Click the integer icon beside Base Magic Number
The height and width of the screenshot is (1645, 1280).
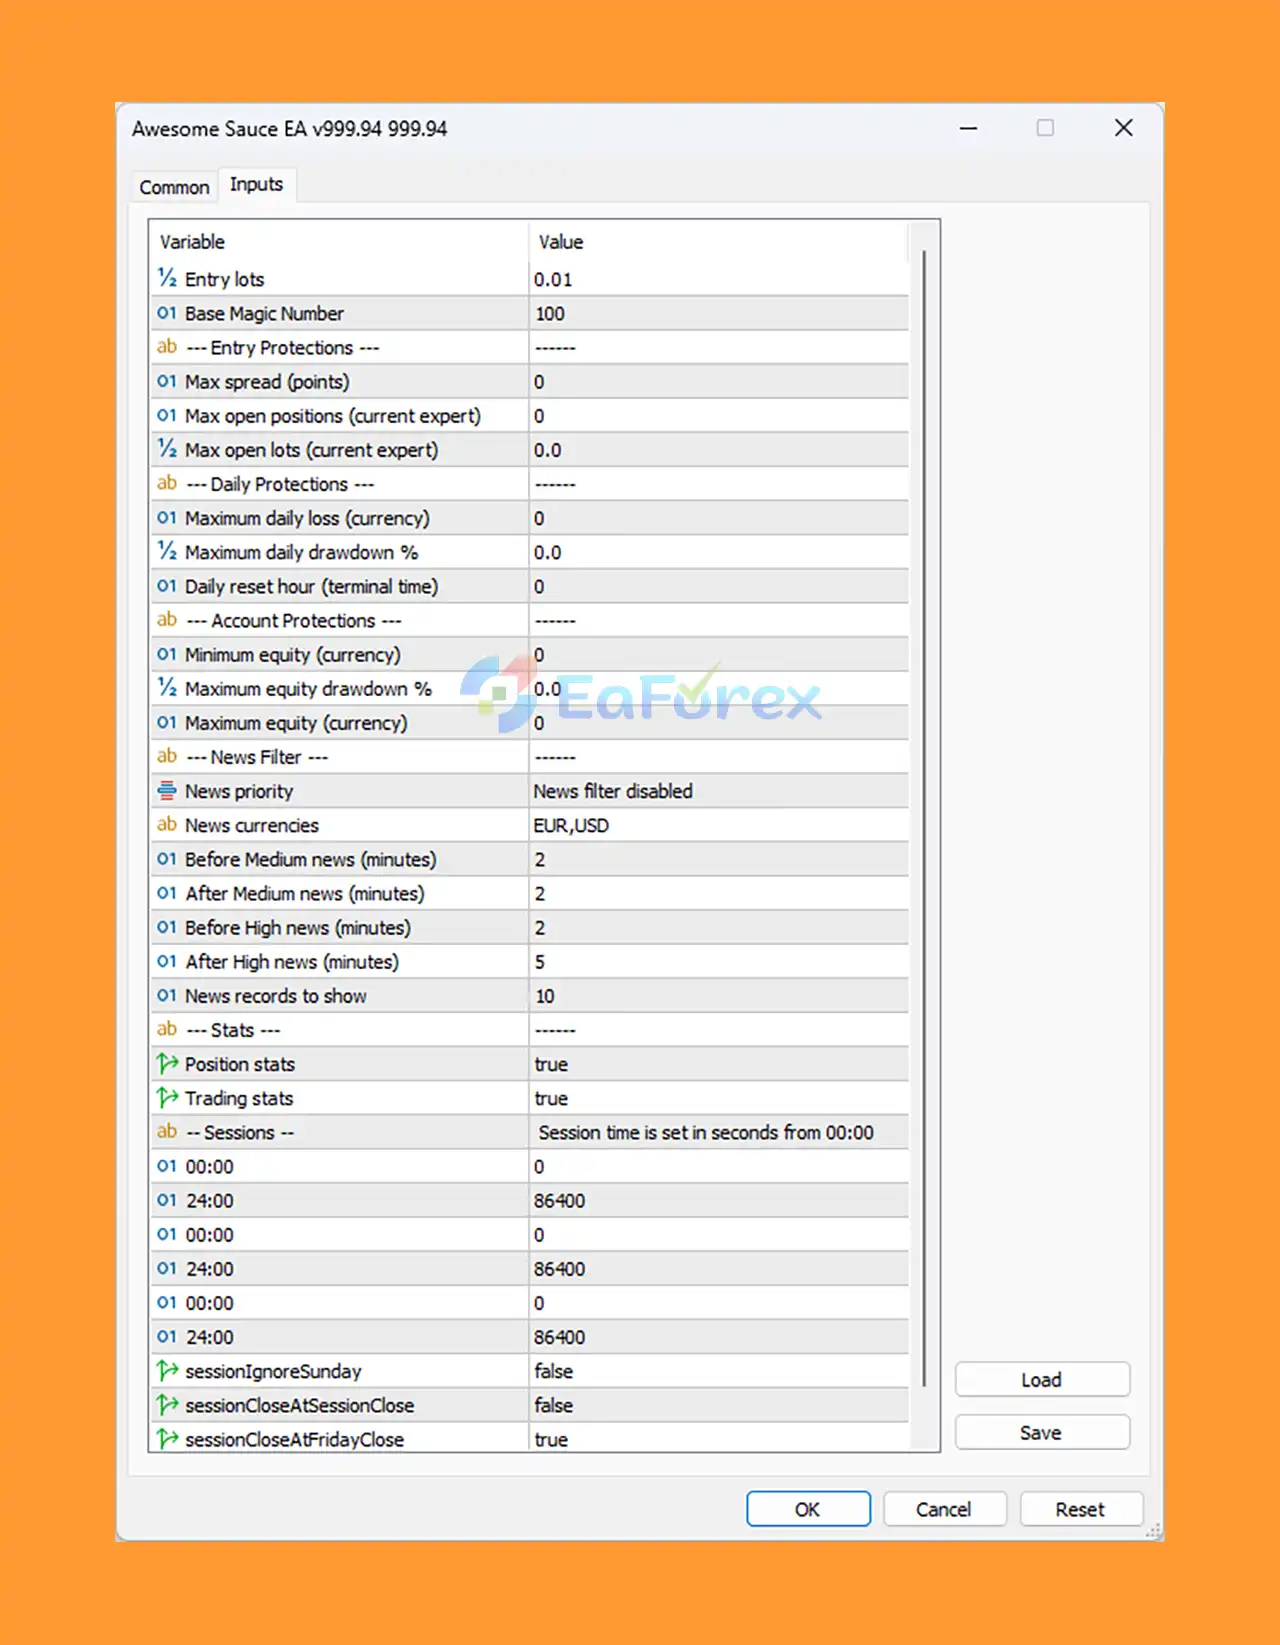(x=167, y=313)
